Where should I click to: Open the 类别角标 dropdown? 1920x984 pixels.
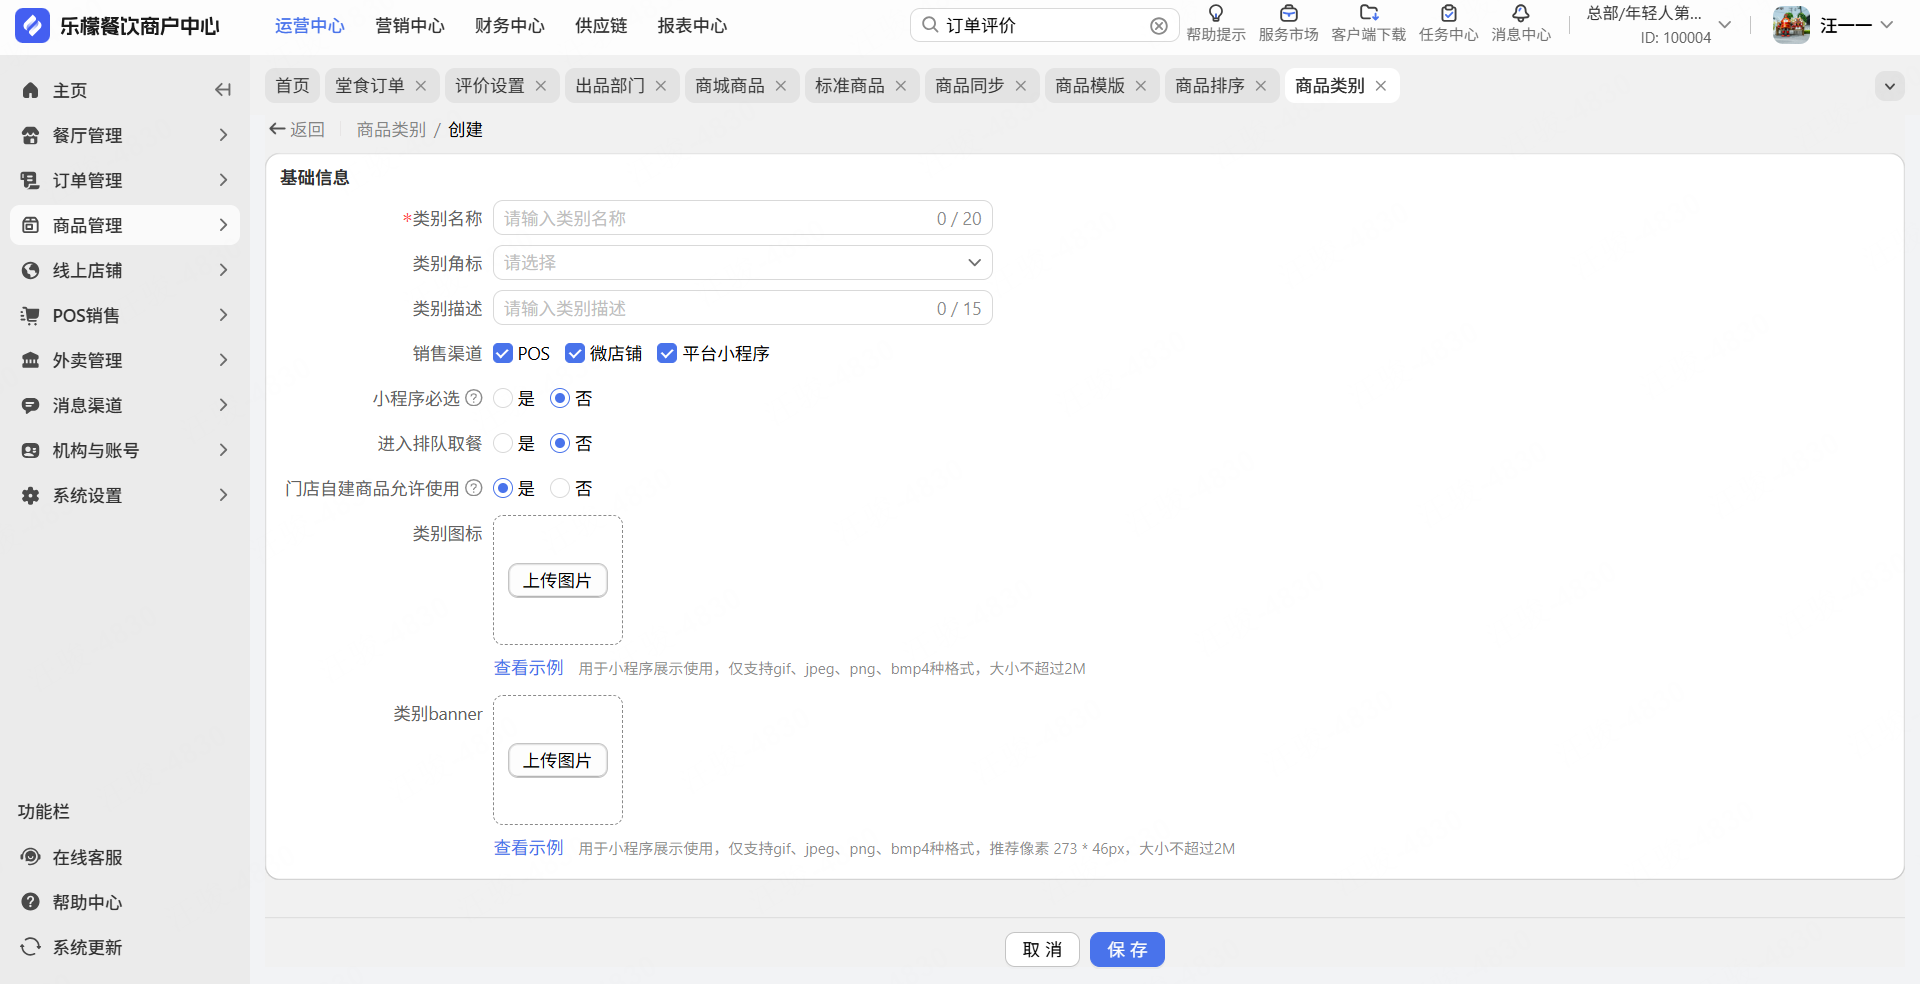pos(742,263)
